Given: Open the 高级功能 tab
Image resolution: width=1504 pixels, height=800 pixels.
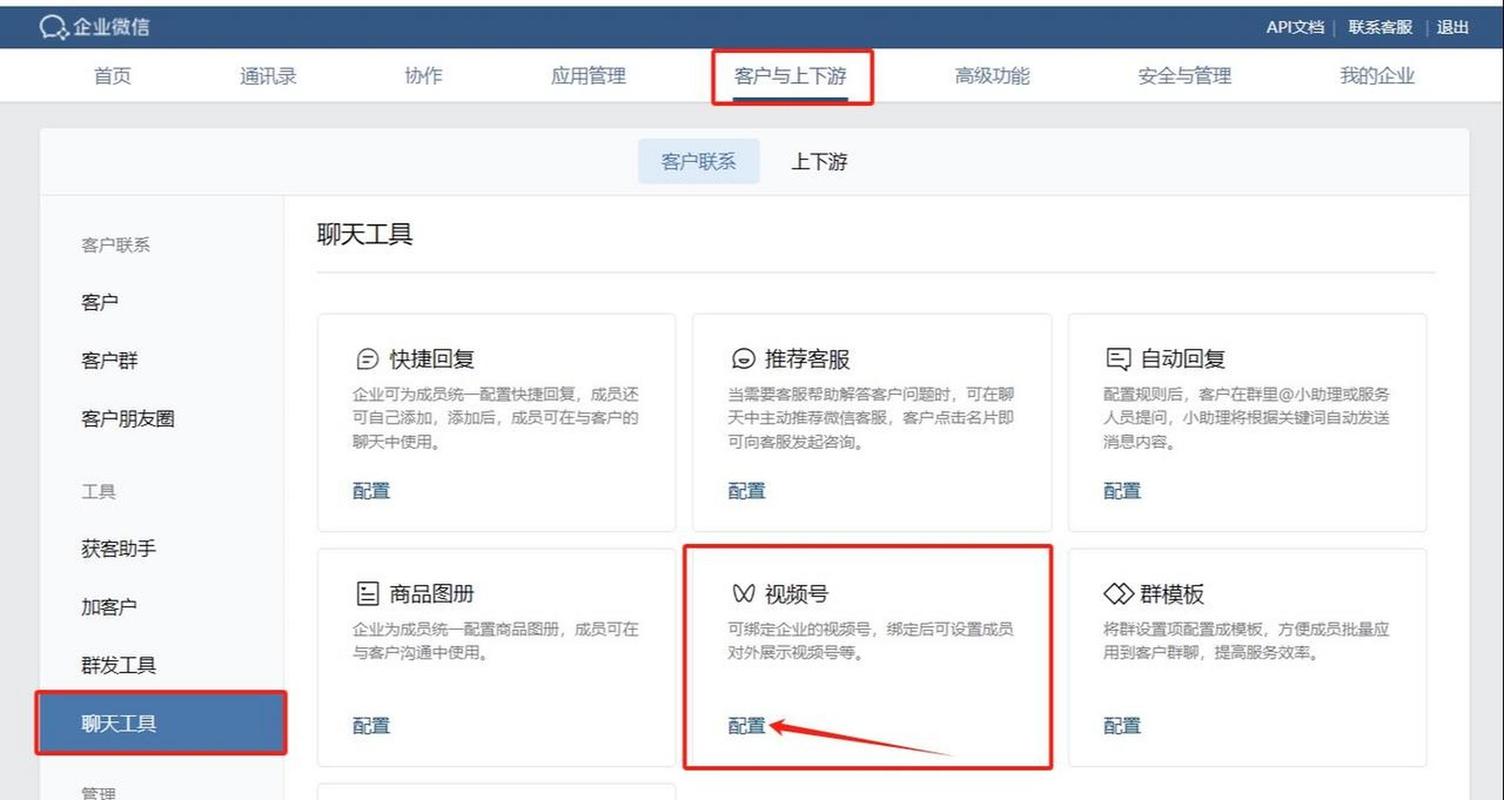Looking at the screenshot, I should 992,76.
